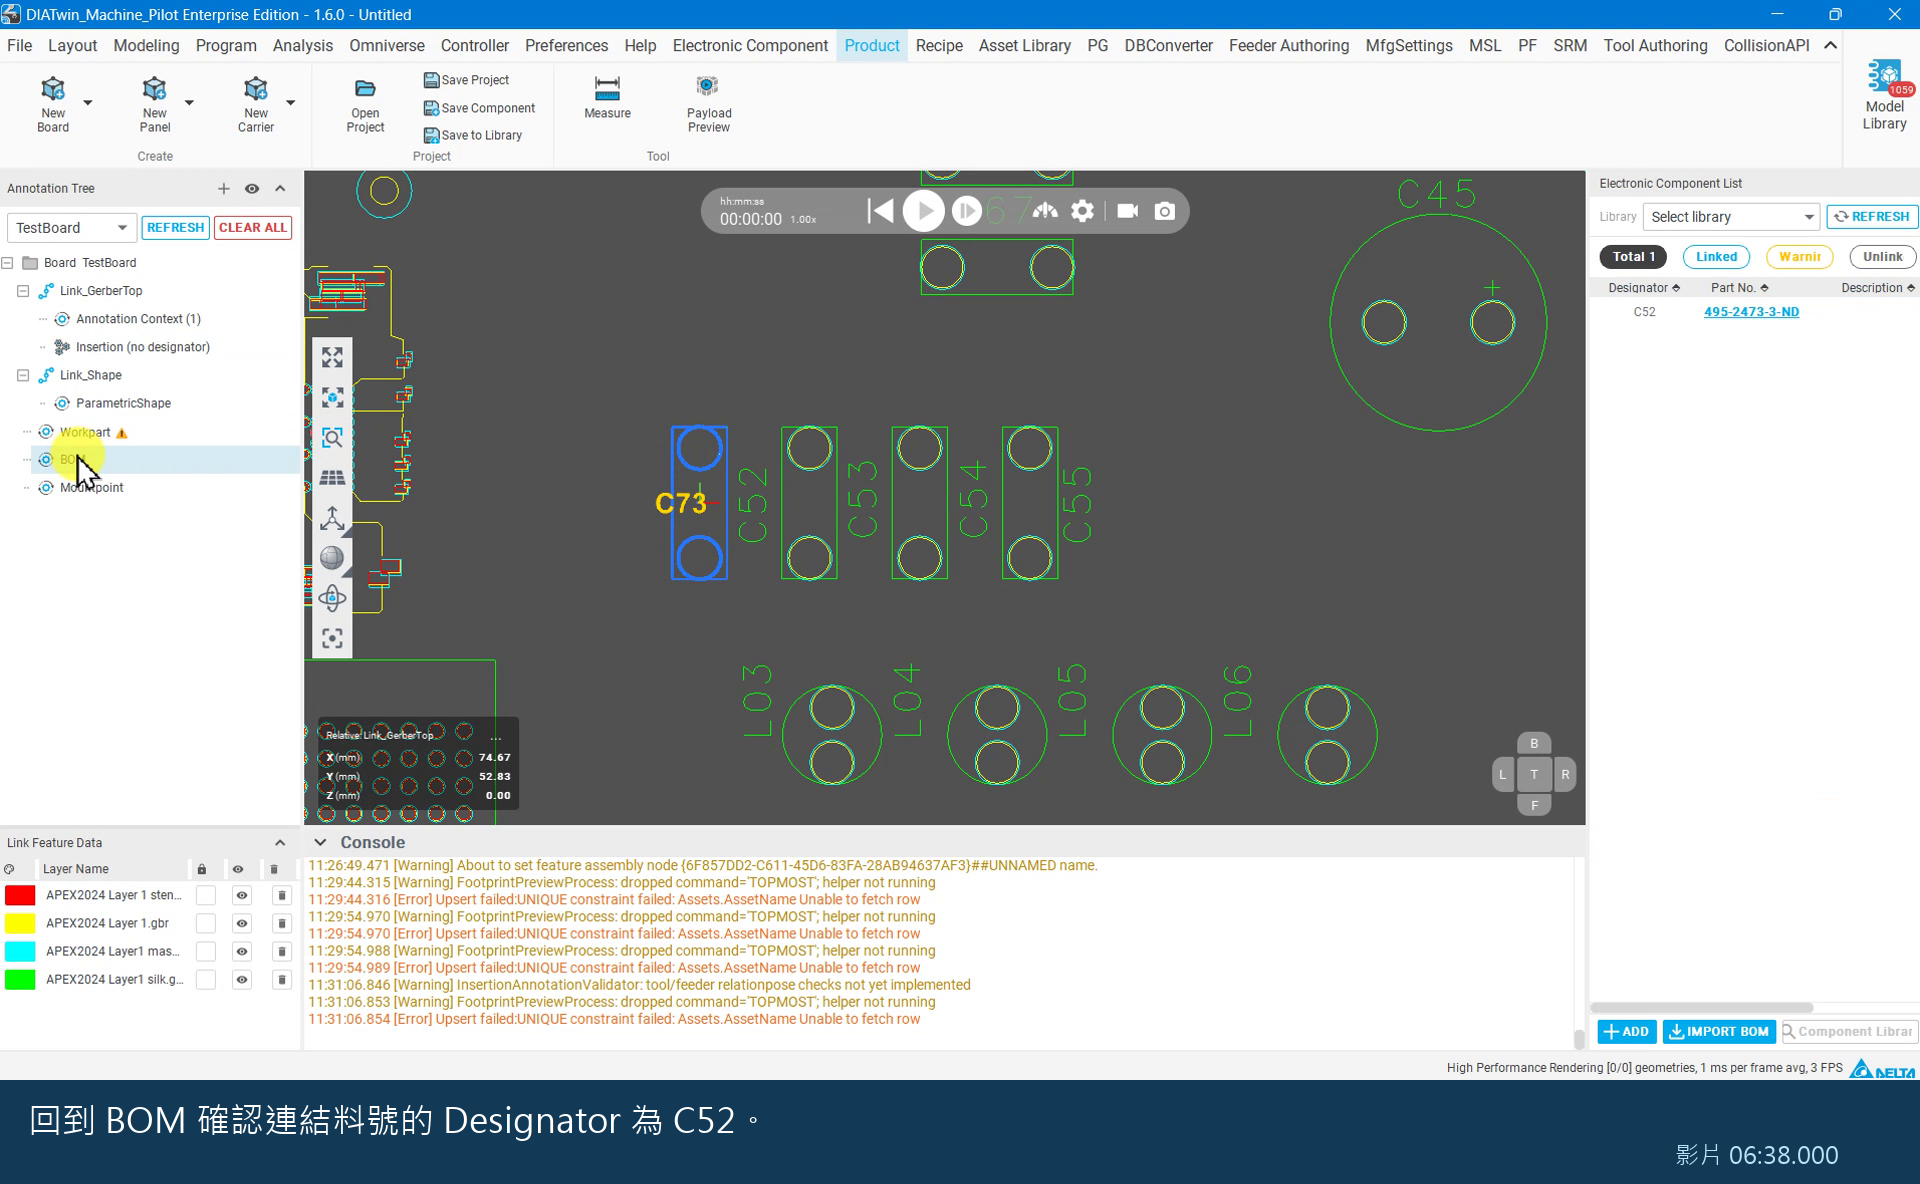Viewport: 1920px width, 1184px height.
Task: Delete the APEX2024 Layer 1.gbr layer
Action: pyautogui.click(x=282, y=923)
